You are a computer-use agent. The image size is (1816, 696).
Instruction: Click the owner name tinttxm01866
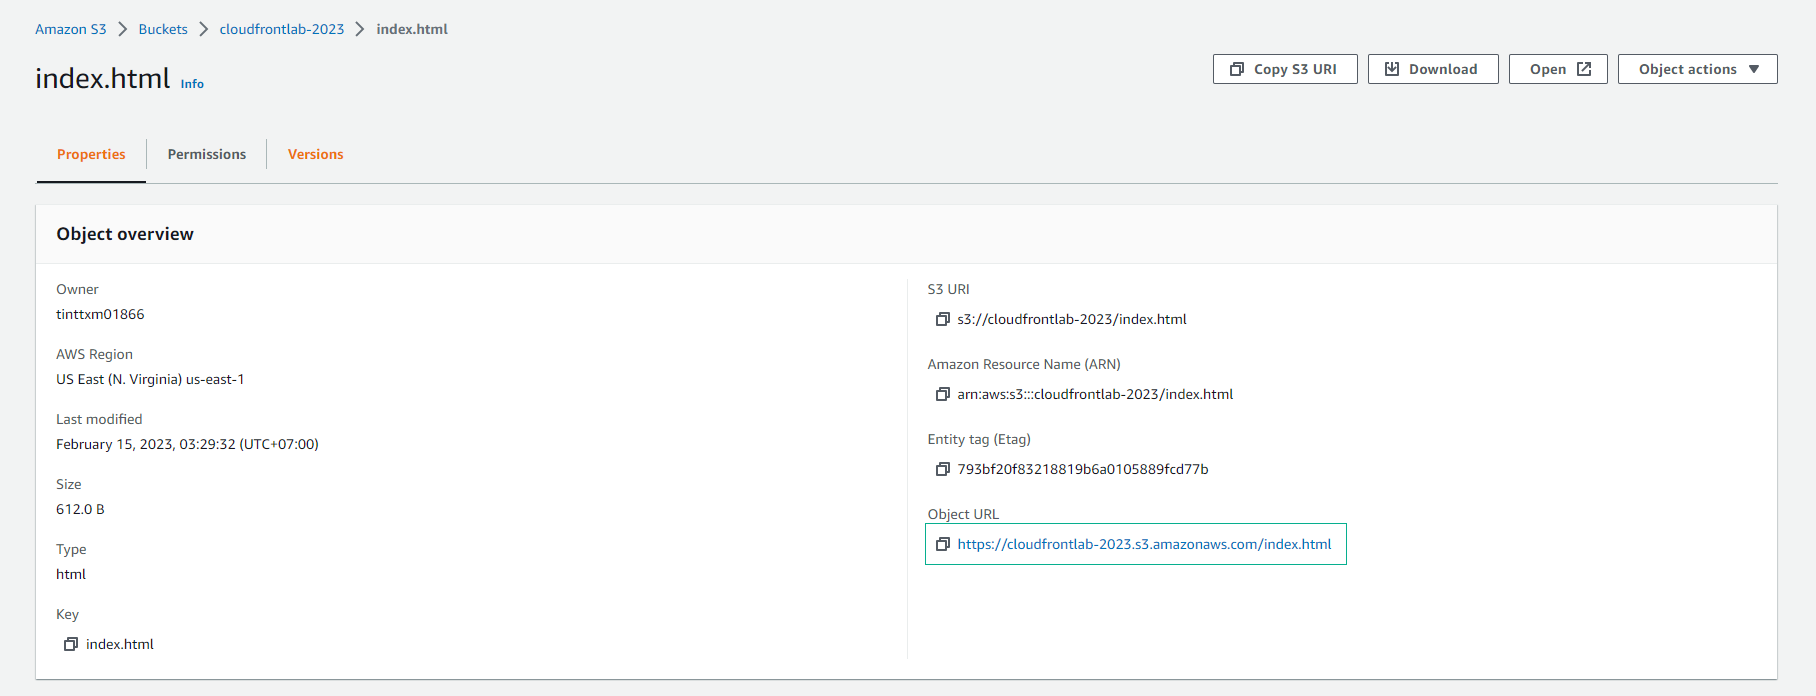100,314
